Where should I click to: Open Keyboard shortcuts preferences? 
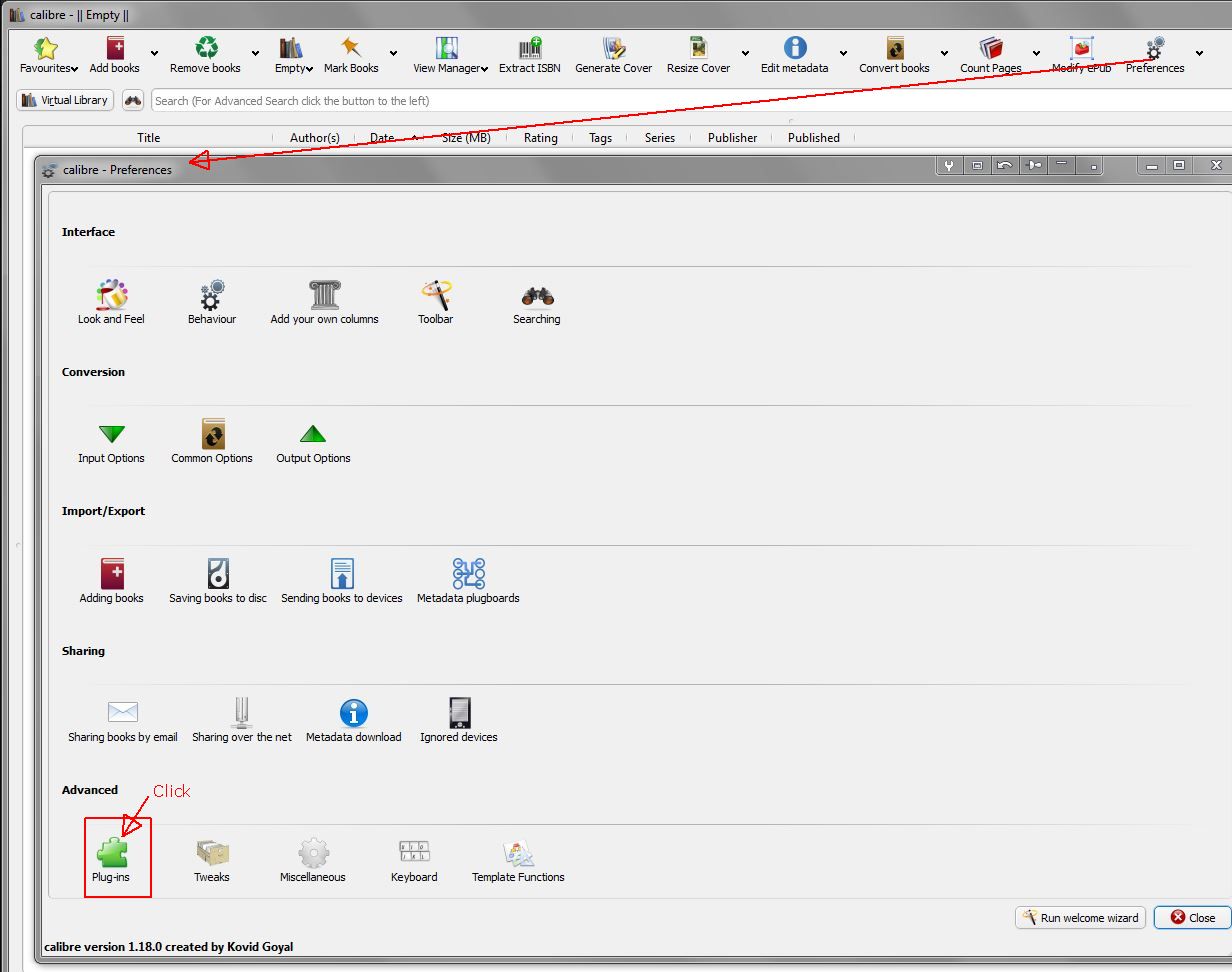point(414,861)
